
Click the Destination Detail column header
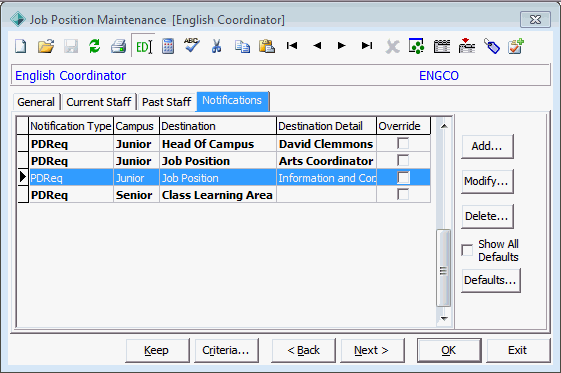(326, 126)
